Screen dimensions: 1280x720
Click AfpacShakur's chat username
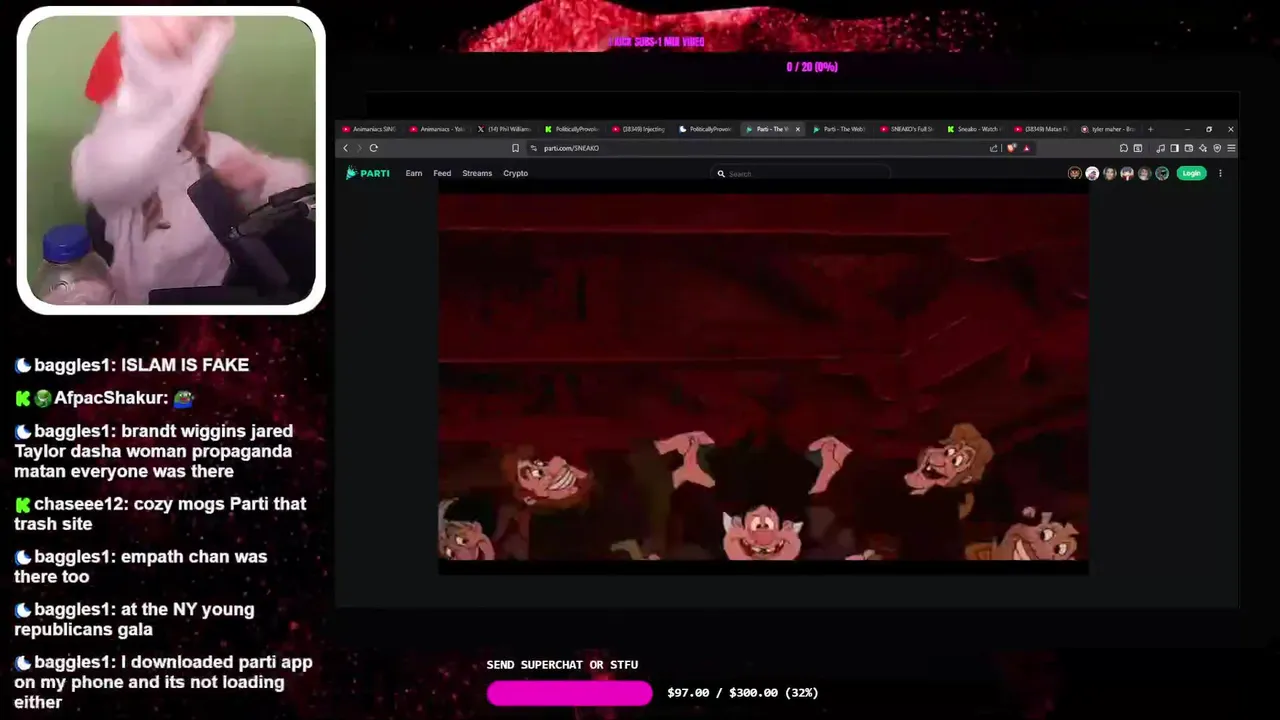[110, 398]
